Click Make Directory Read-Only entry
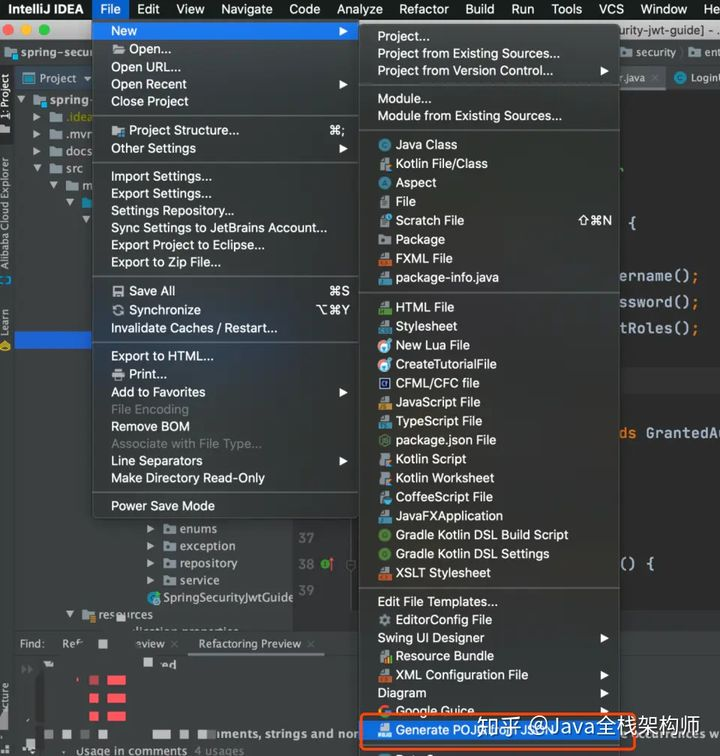Image resolution: width=720 pixels, height=756 pixels. [225, 478]
